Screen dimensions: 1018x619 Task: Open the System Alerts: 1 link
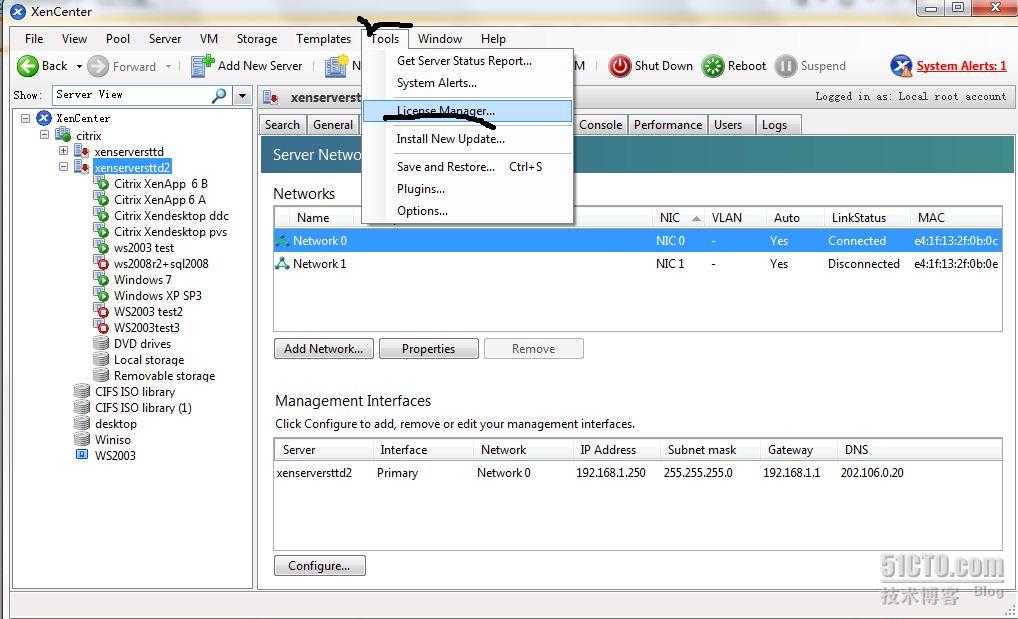961,66
